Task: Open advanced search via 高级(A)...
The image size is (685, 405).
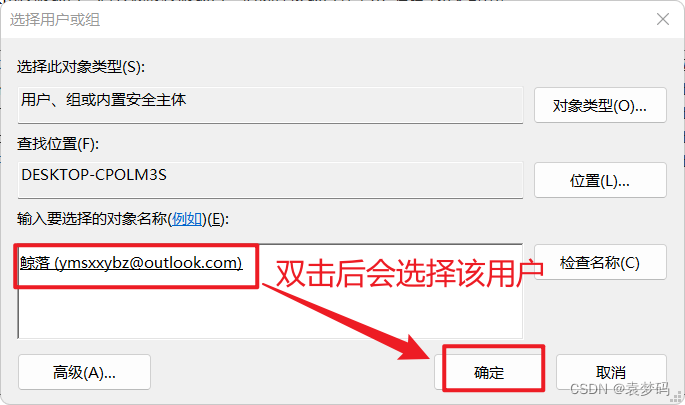Action: point(84,372)
